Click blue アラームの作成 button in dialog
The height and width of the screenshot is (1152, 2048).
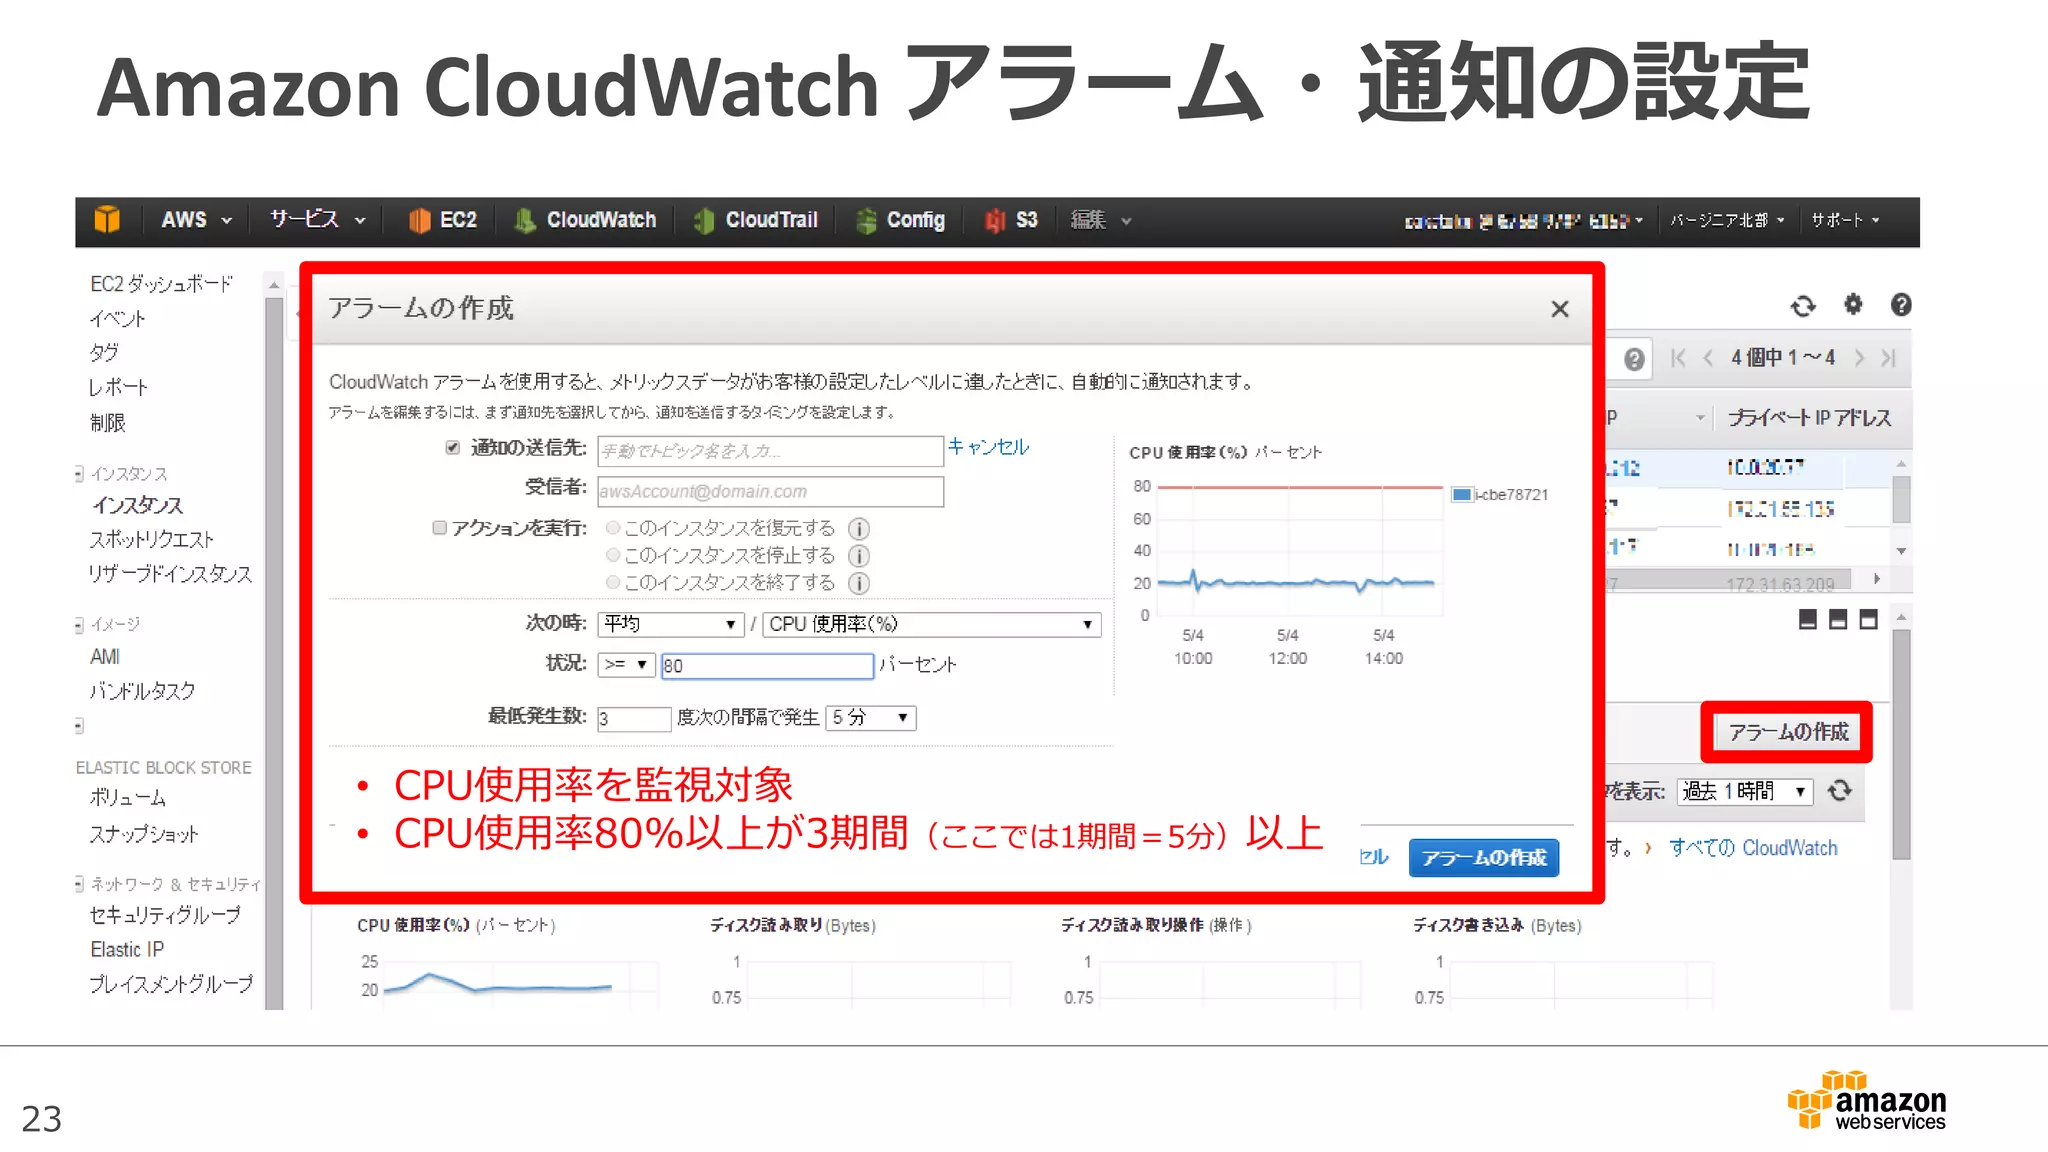tap(1484, 858)
